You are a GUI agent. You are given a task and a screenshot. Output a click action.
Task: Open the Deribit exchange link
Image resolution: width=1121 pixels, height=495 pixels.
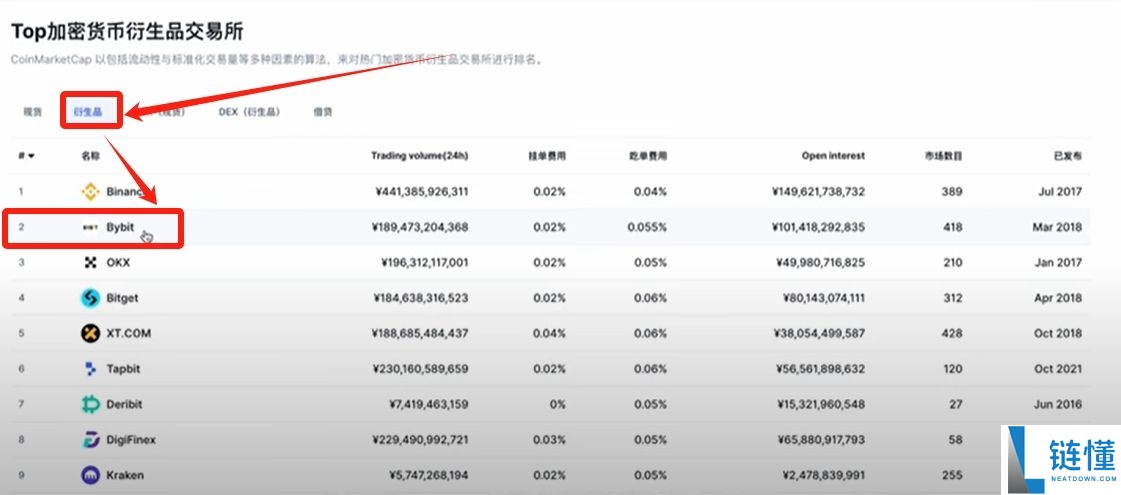coord(124,404)
